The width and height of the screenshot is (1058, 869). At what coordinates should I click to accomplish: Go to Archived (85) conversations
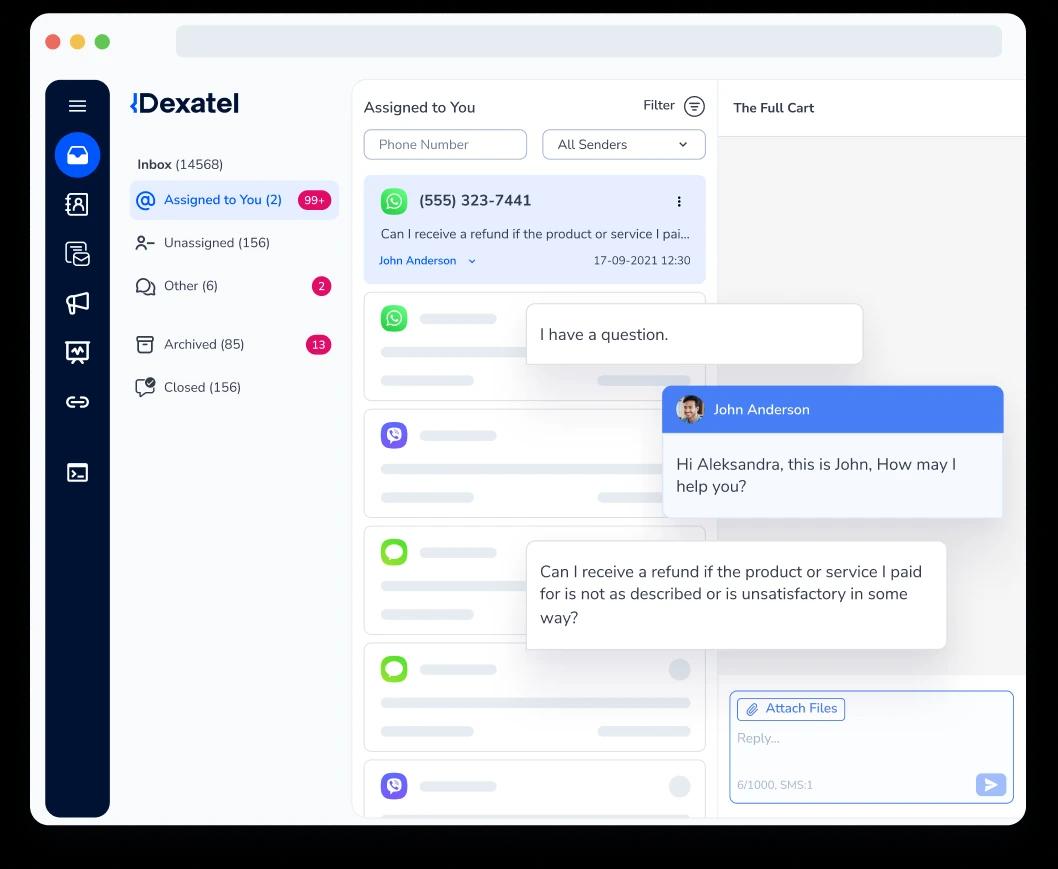(204, 344)
